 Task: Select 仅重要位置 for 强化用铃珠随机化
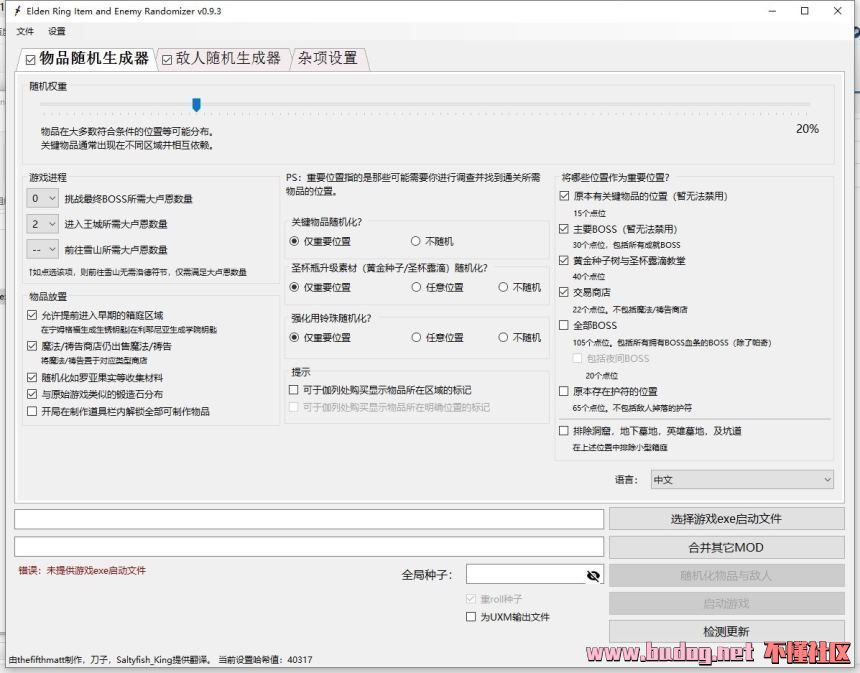pos(295,337)
